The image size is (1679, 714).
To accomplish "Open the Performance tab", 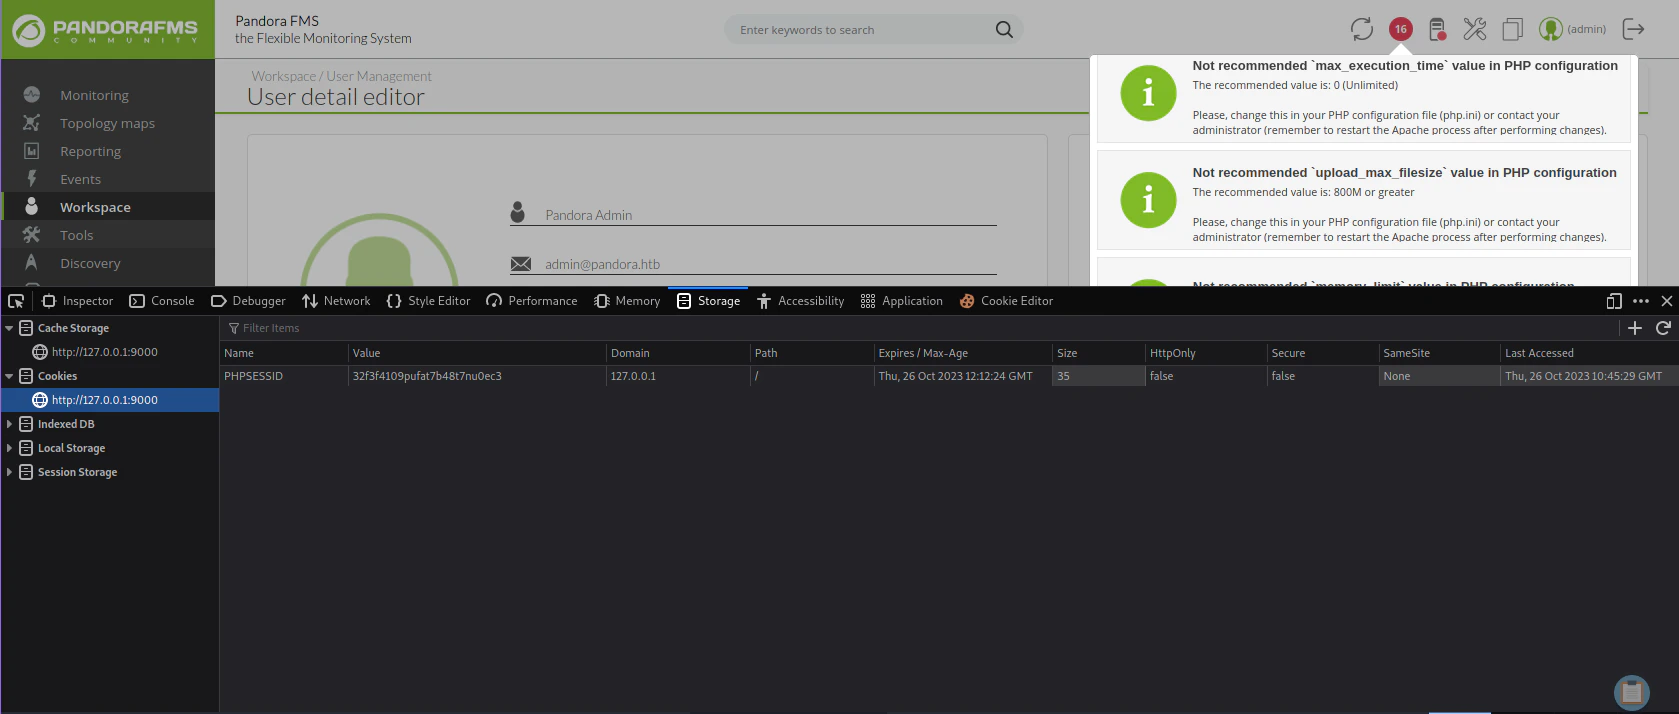I will click(x=532, y=301).
